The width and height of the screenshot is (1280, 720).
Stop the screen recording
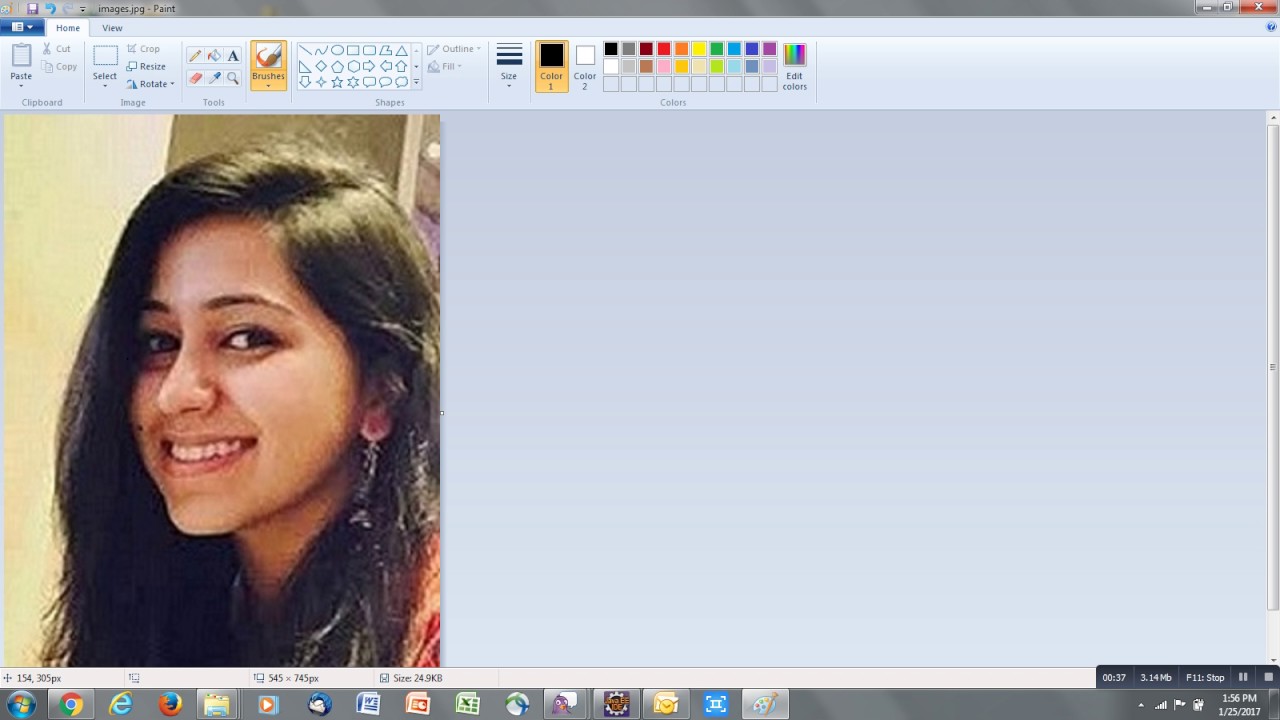tap(1268, 677)
